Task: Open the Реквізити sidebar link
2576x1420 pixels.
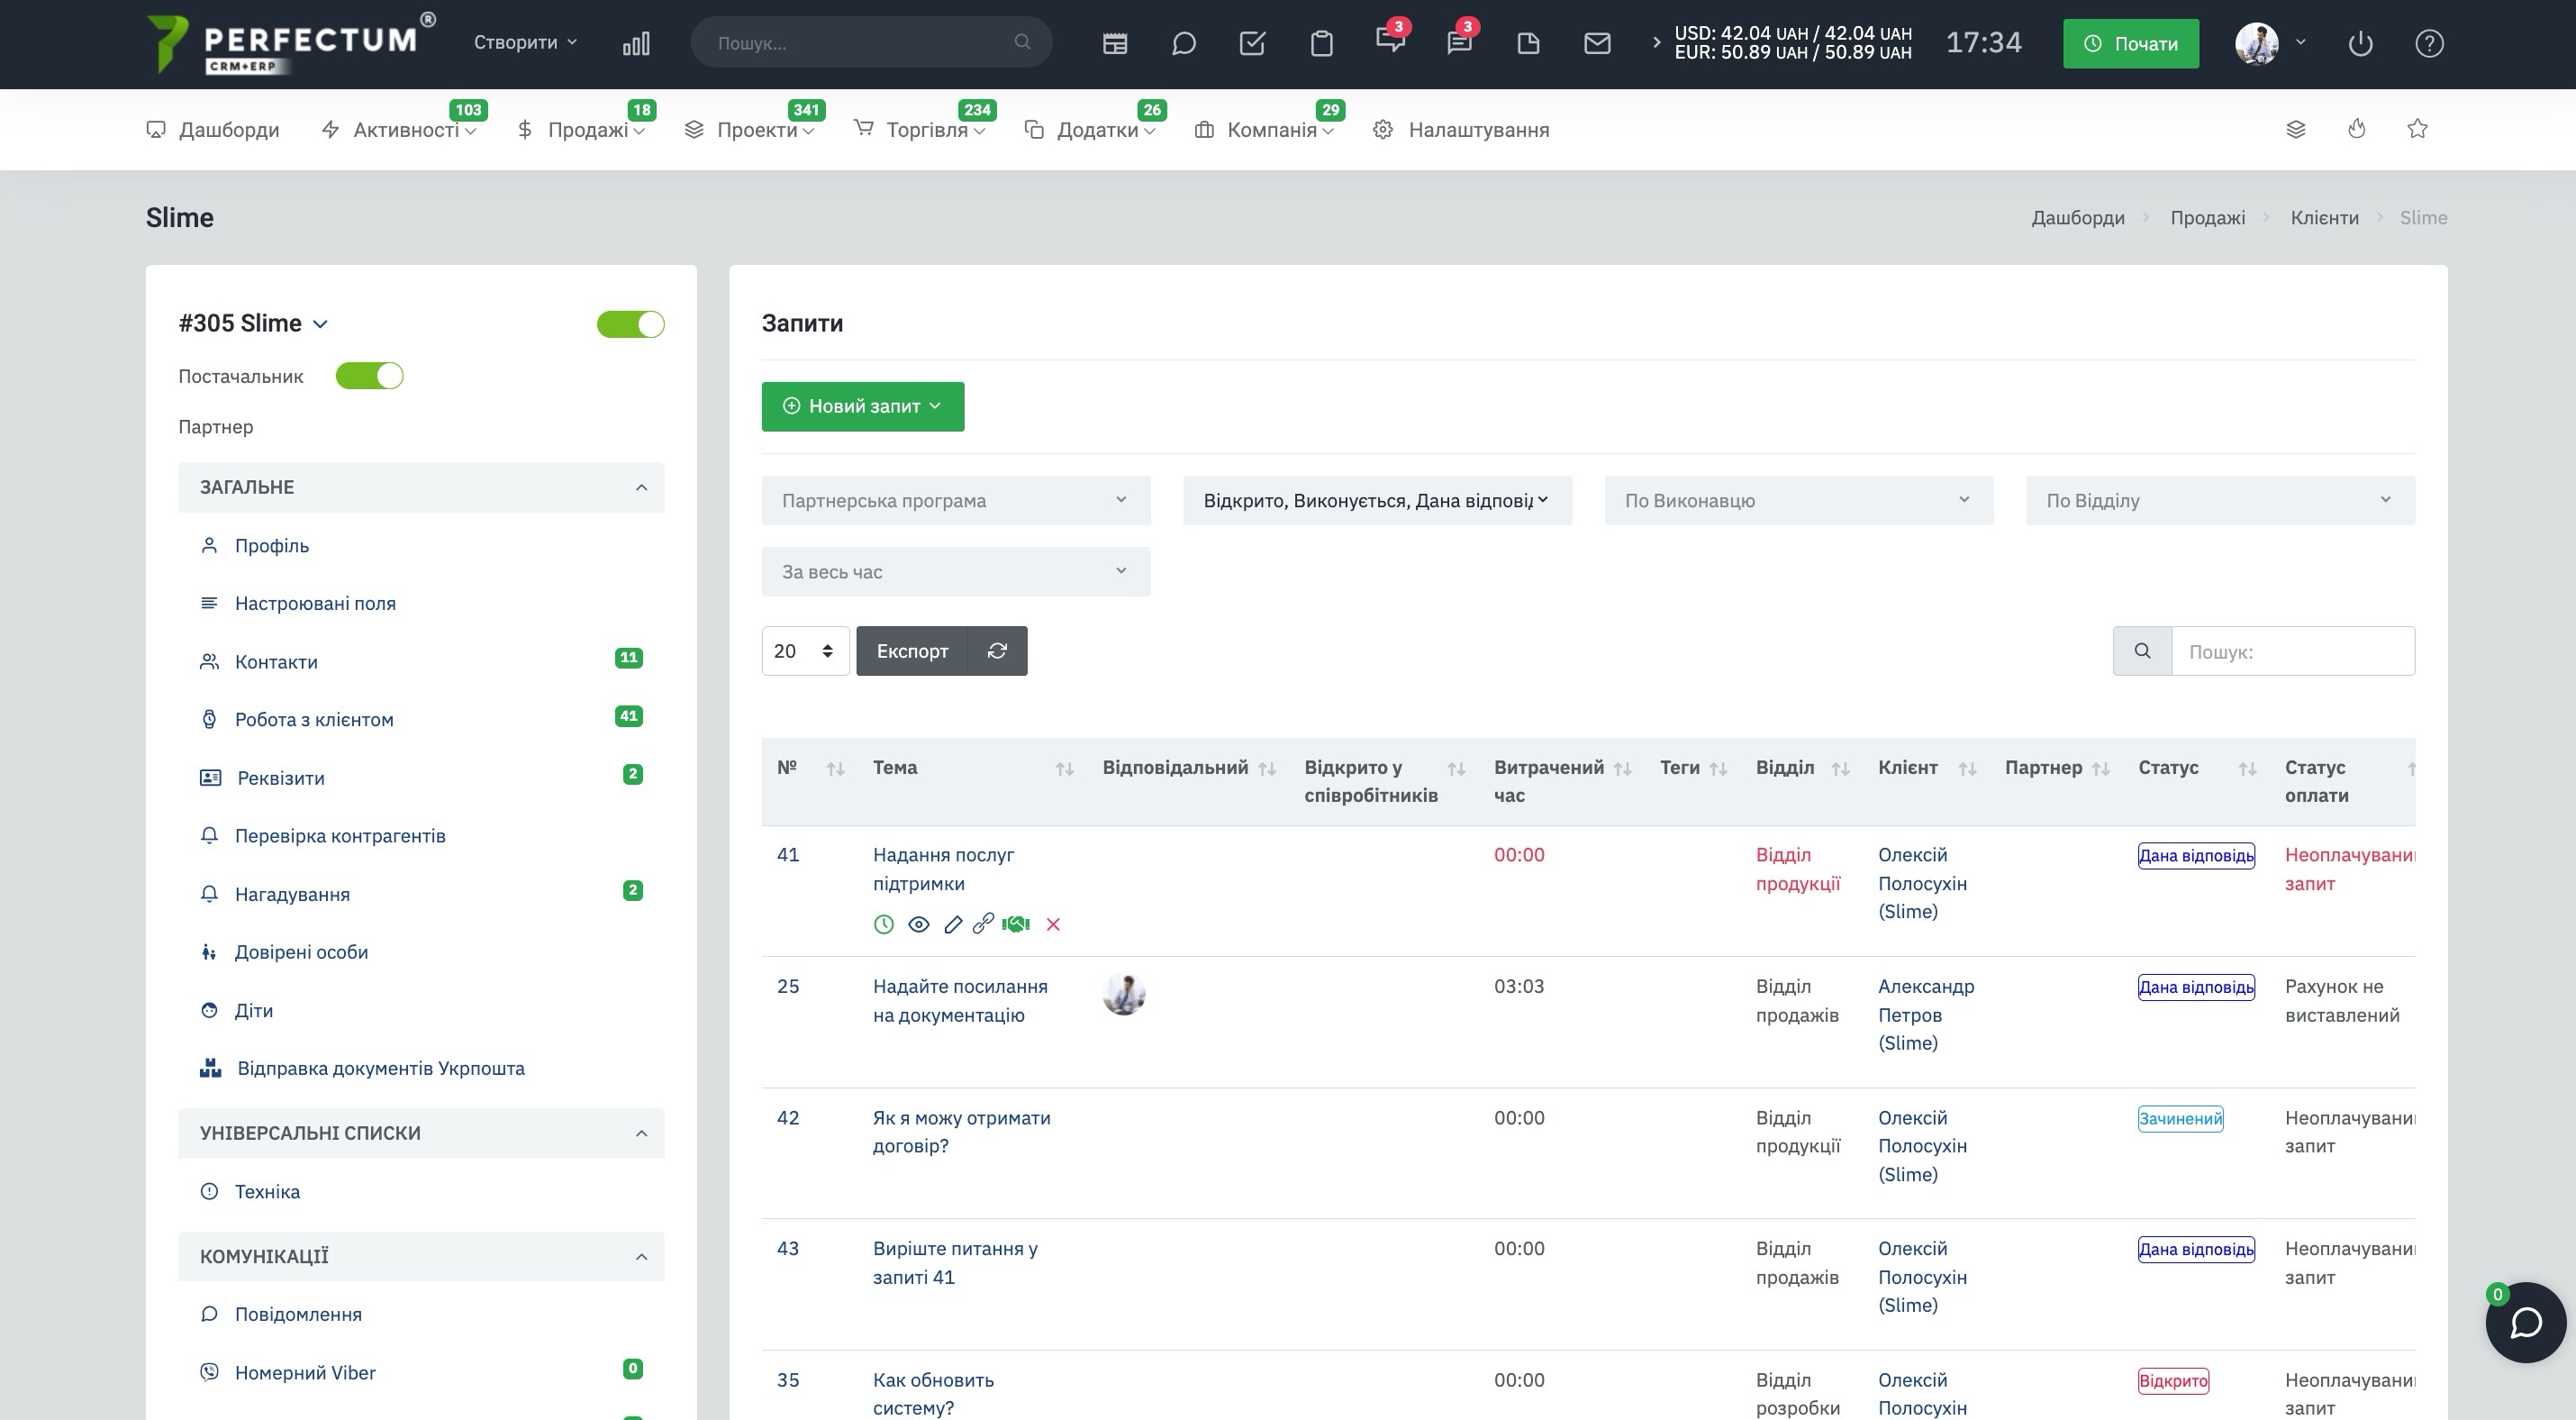Action: [x=281, y=778]
